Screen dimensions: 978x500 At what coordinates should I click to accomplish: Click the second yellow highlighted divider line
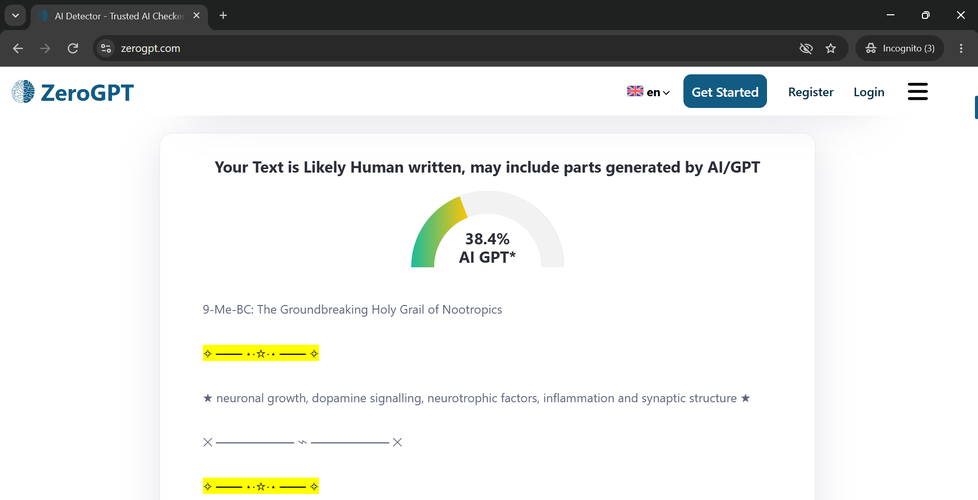(x=261, y=486)
